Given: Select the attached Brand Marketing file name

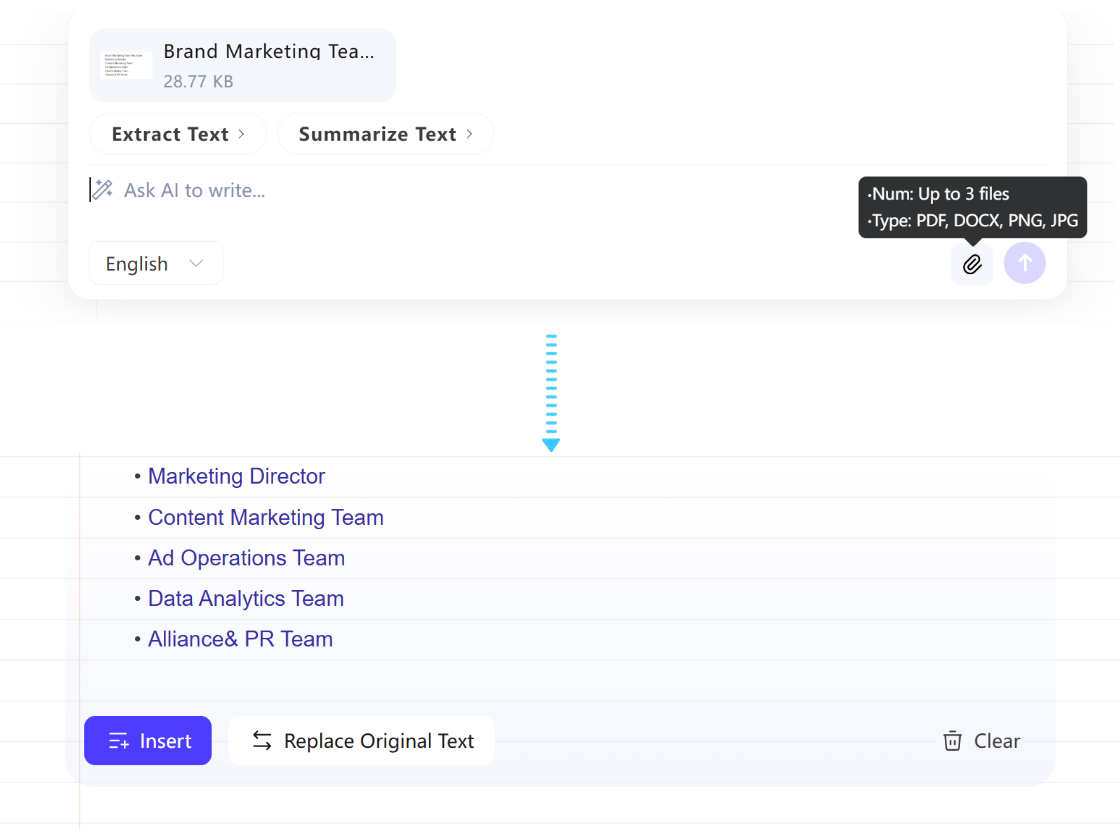Looking at the screenshot, I should point(269,52).
